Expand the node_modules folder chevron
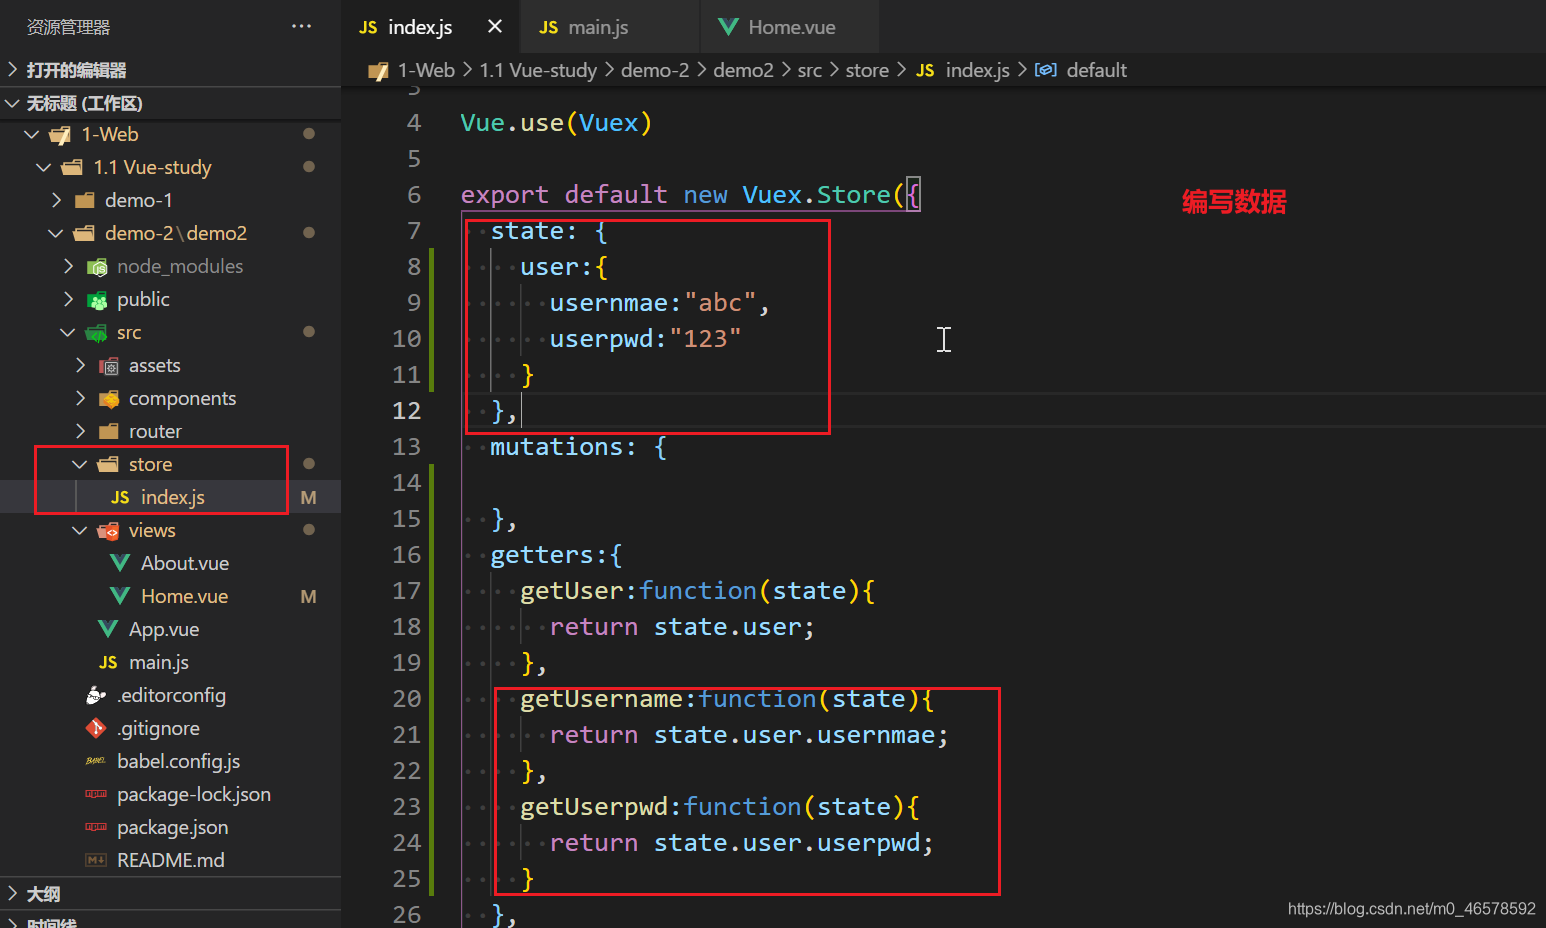The width and height of the screenshot is (1546, 928). click(68, 266)
